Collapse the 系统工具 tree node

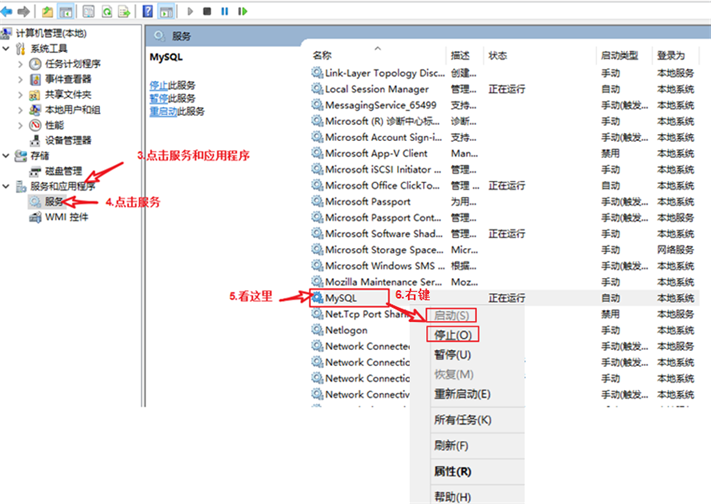[8, 48]
